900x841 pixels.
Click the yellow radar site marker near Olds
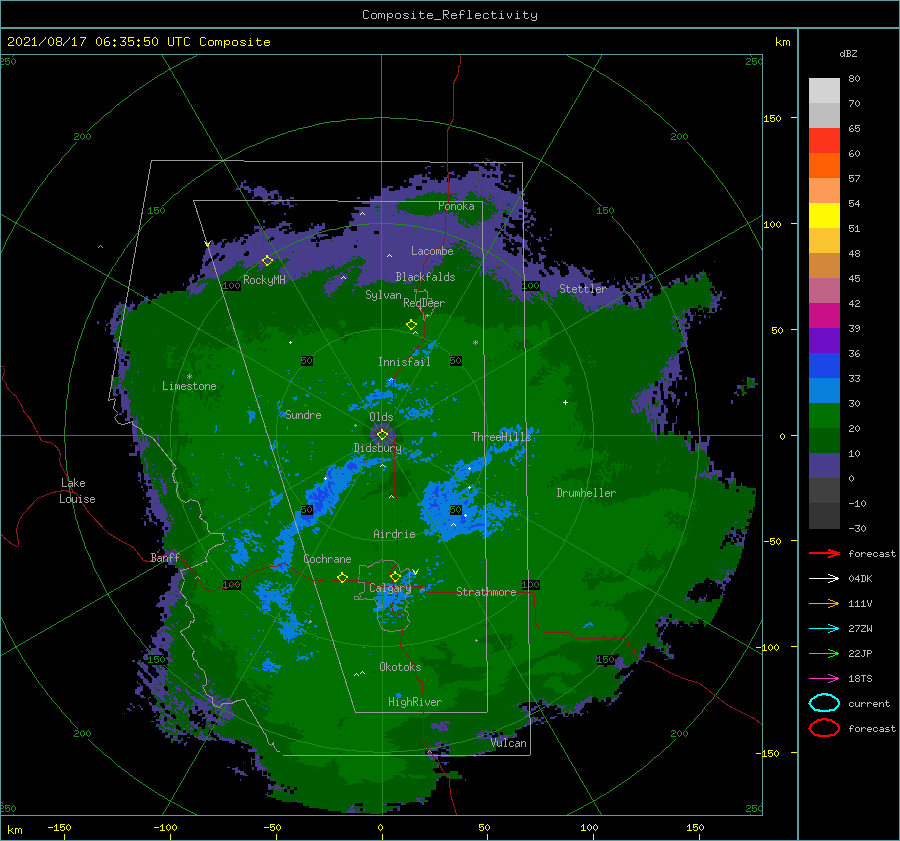(382, 435)
